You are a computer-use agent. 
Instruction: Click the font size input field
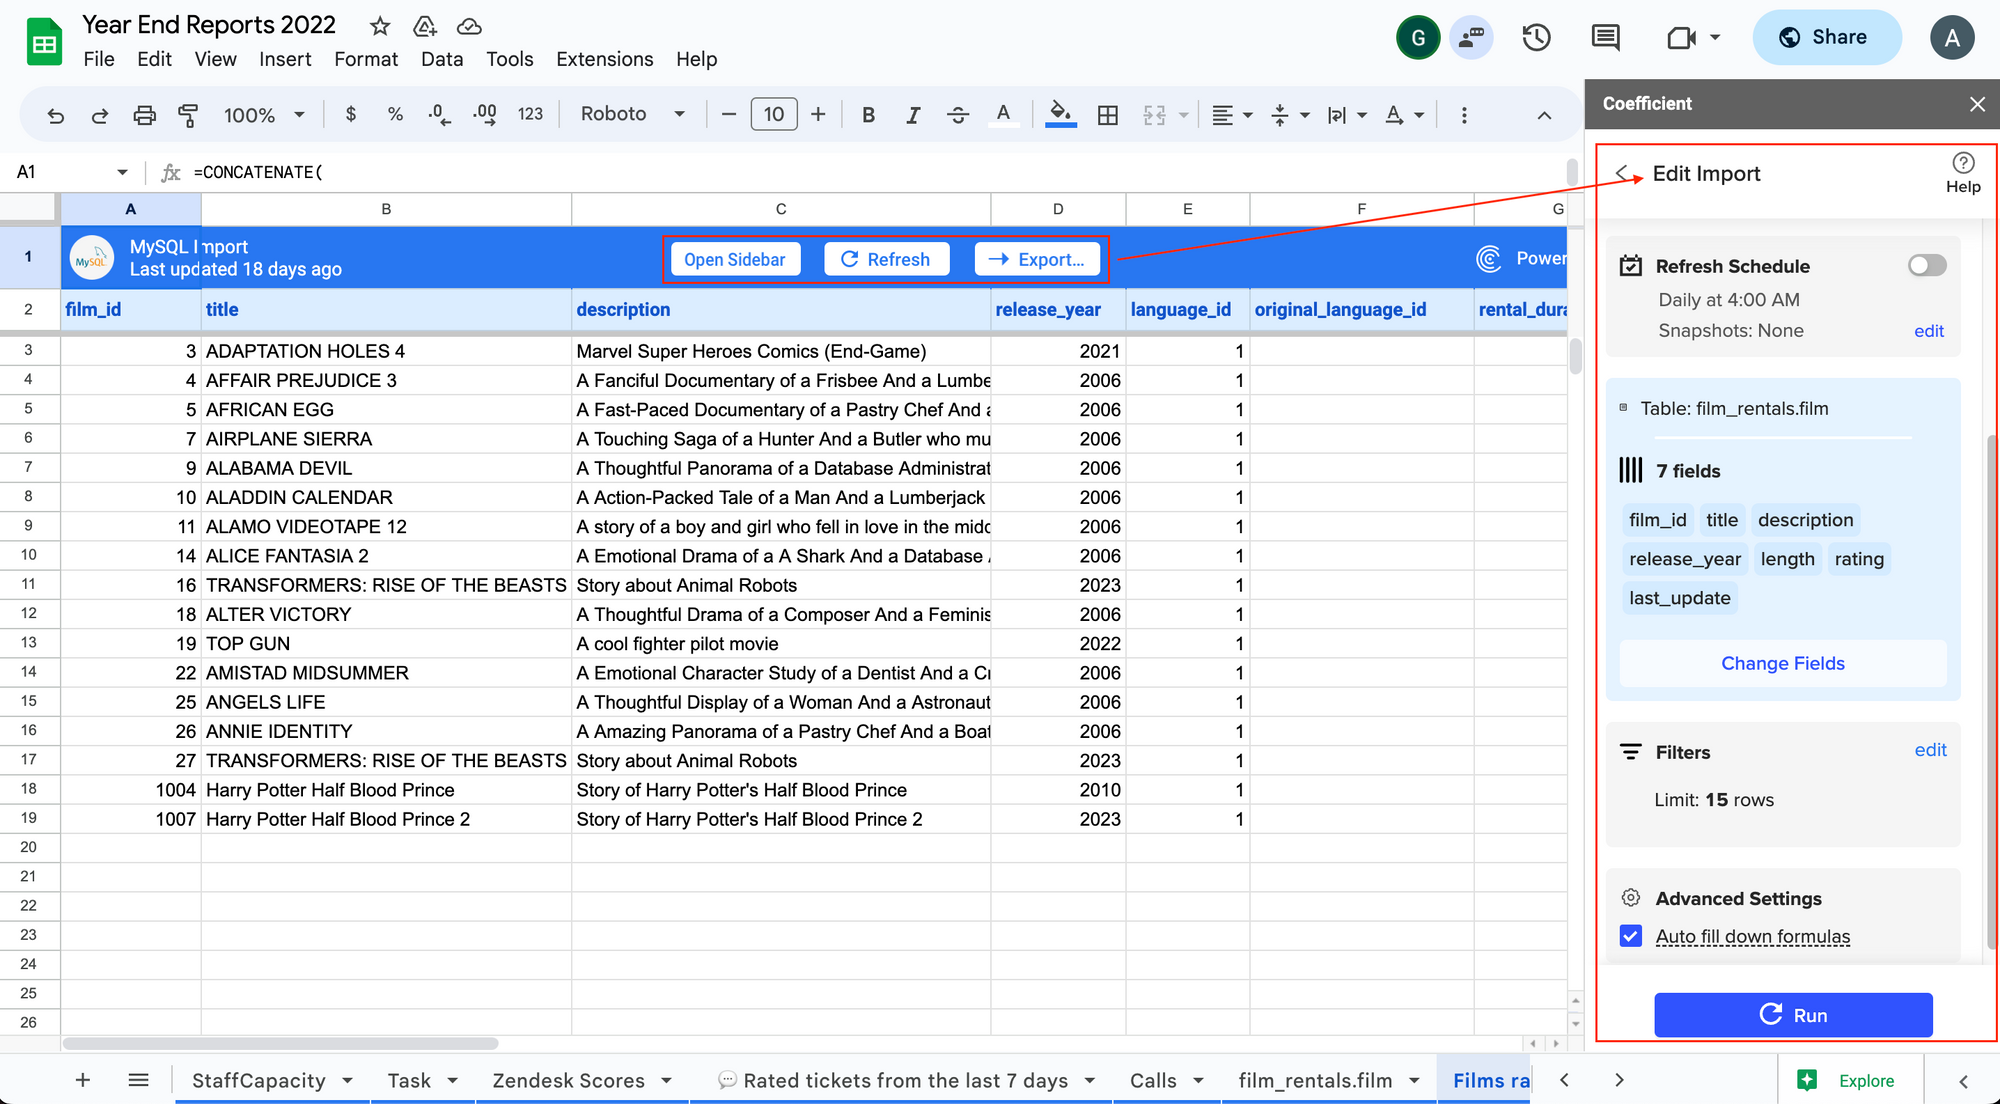pos(773,114)
